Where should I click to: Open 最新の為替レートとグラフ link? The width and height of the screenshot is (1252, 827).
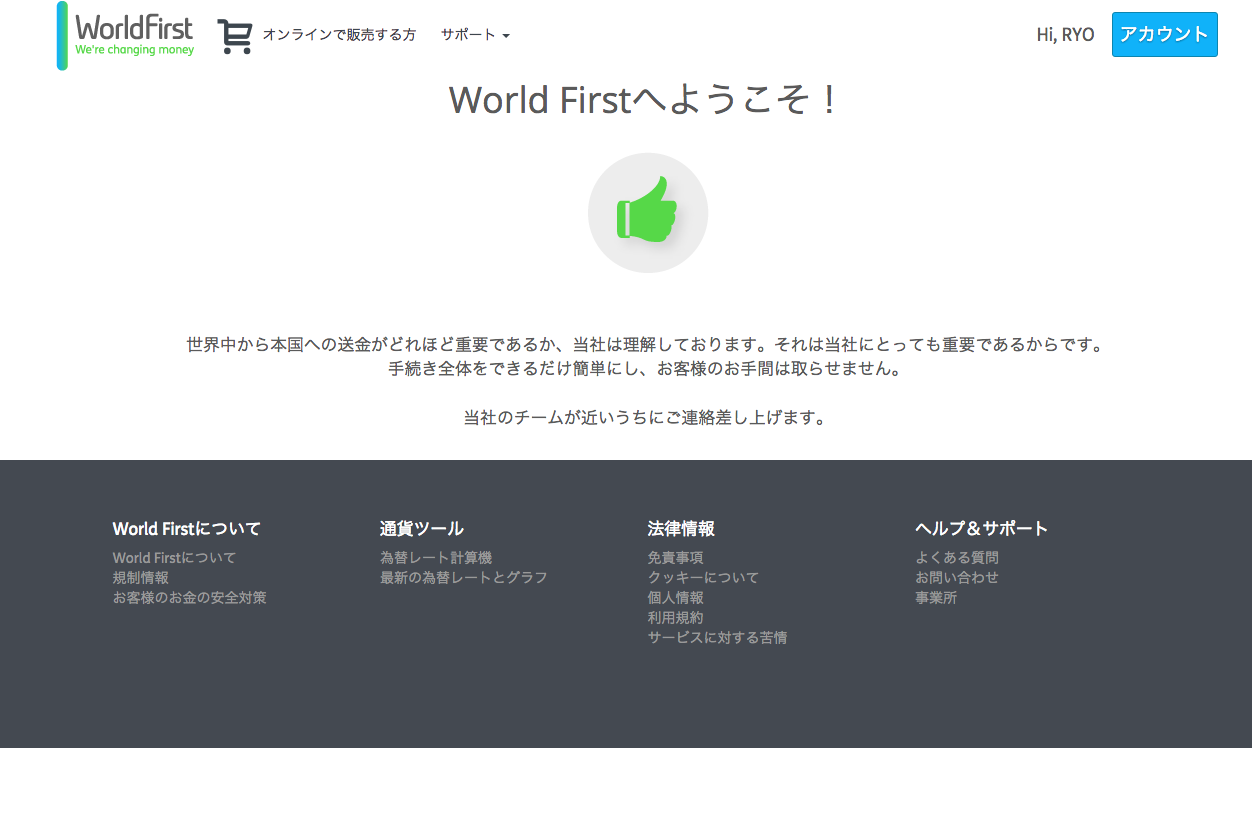pyautogui.click(x=463, y=578)
